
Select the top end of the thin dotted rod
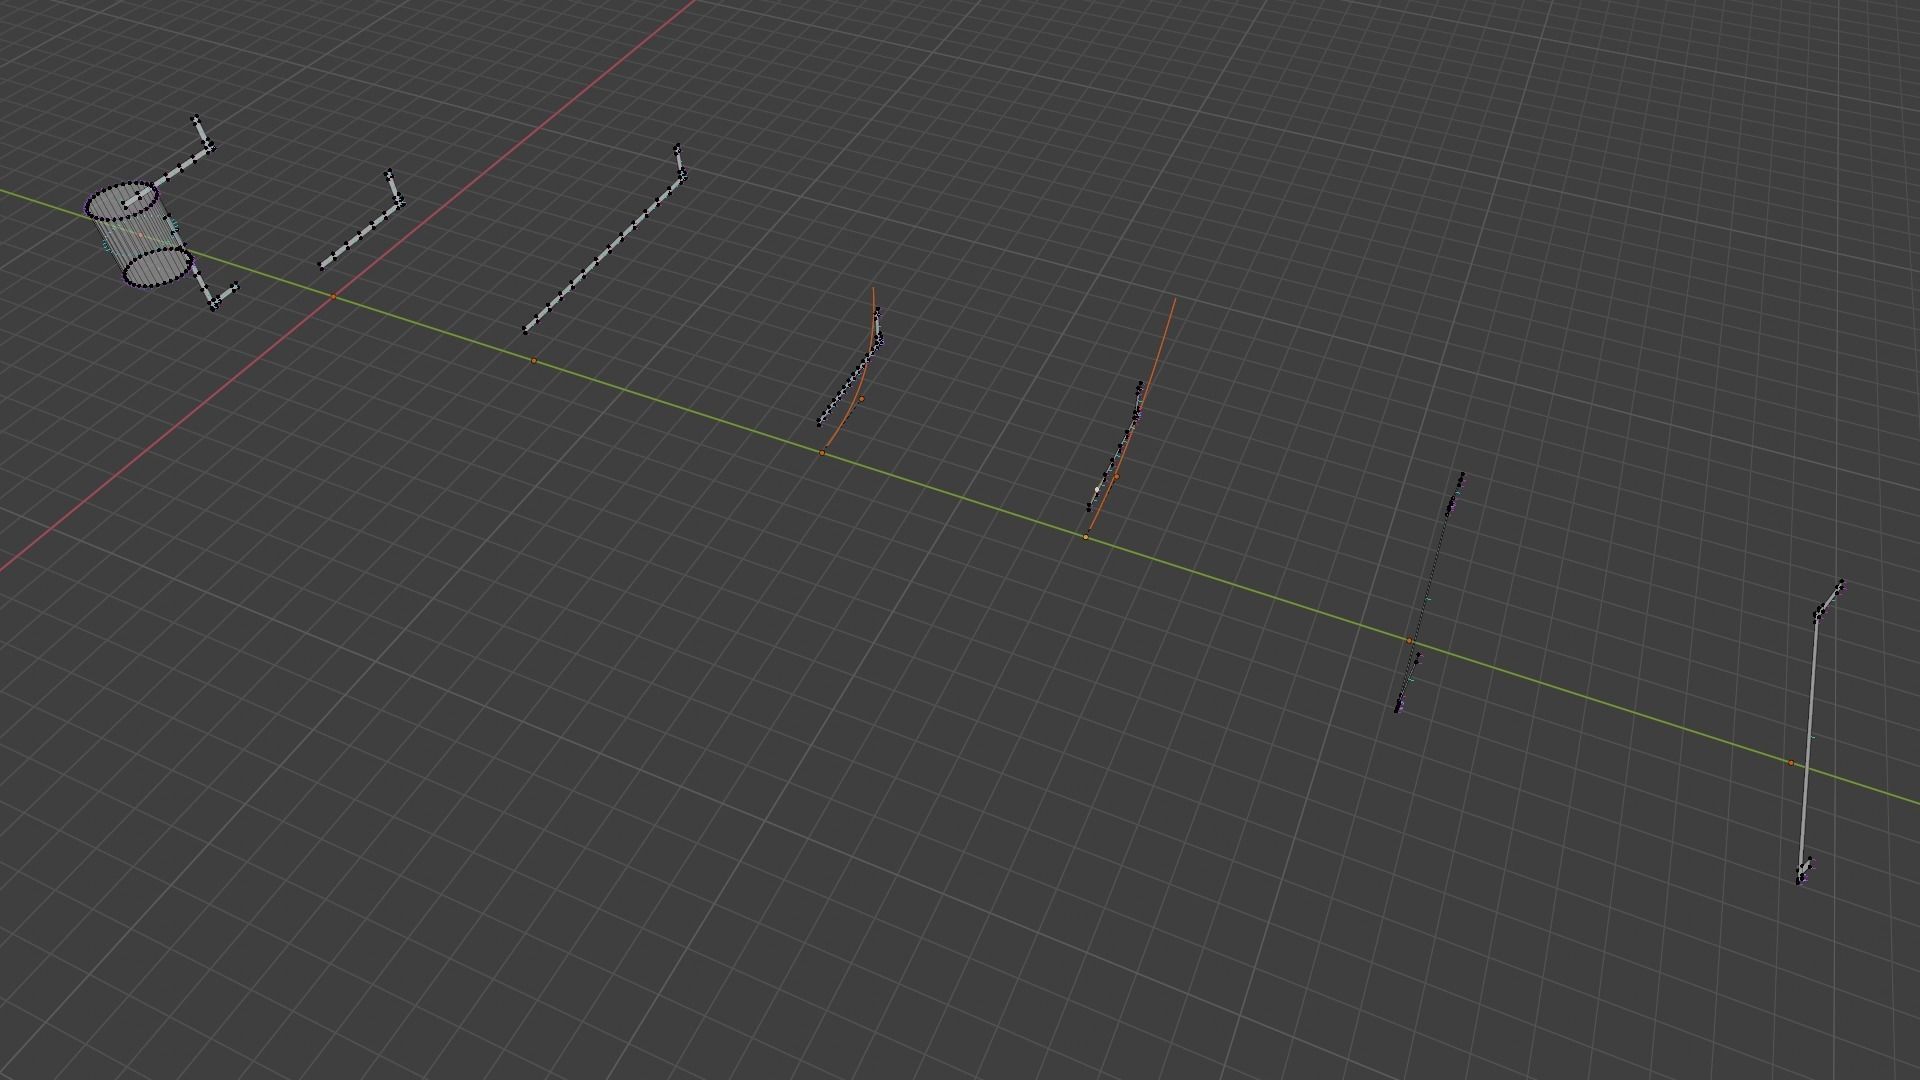pos(1462,475)
